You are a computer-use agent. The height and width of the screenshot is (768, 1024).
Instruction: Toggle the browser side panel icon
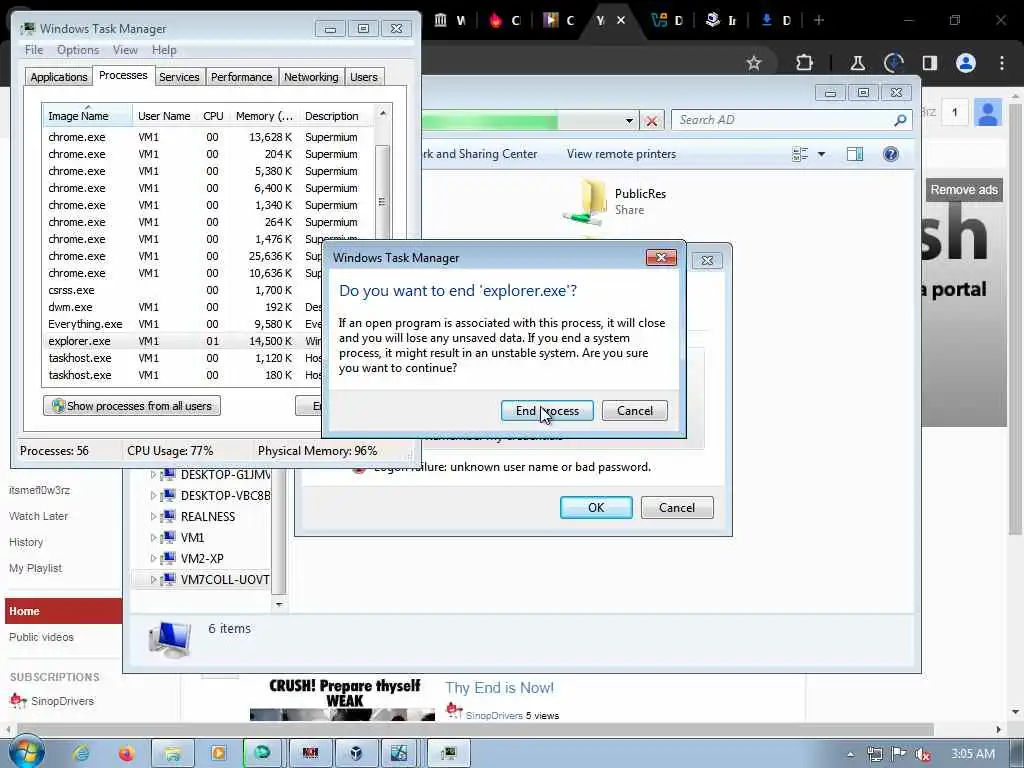coord(929,63)
